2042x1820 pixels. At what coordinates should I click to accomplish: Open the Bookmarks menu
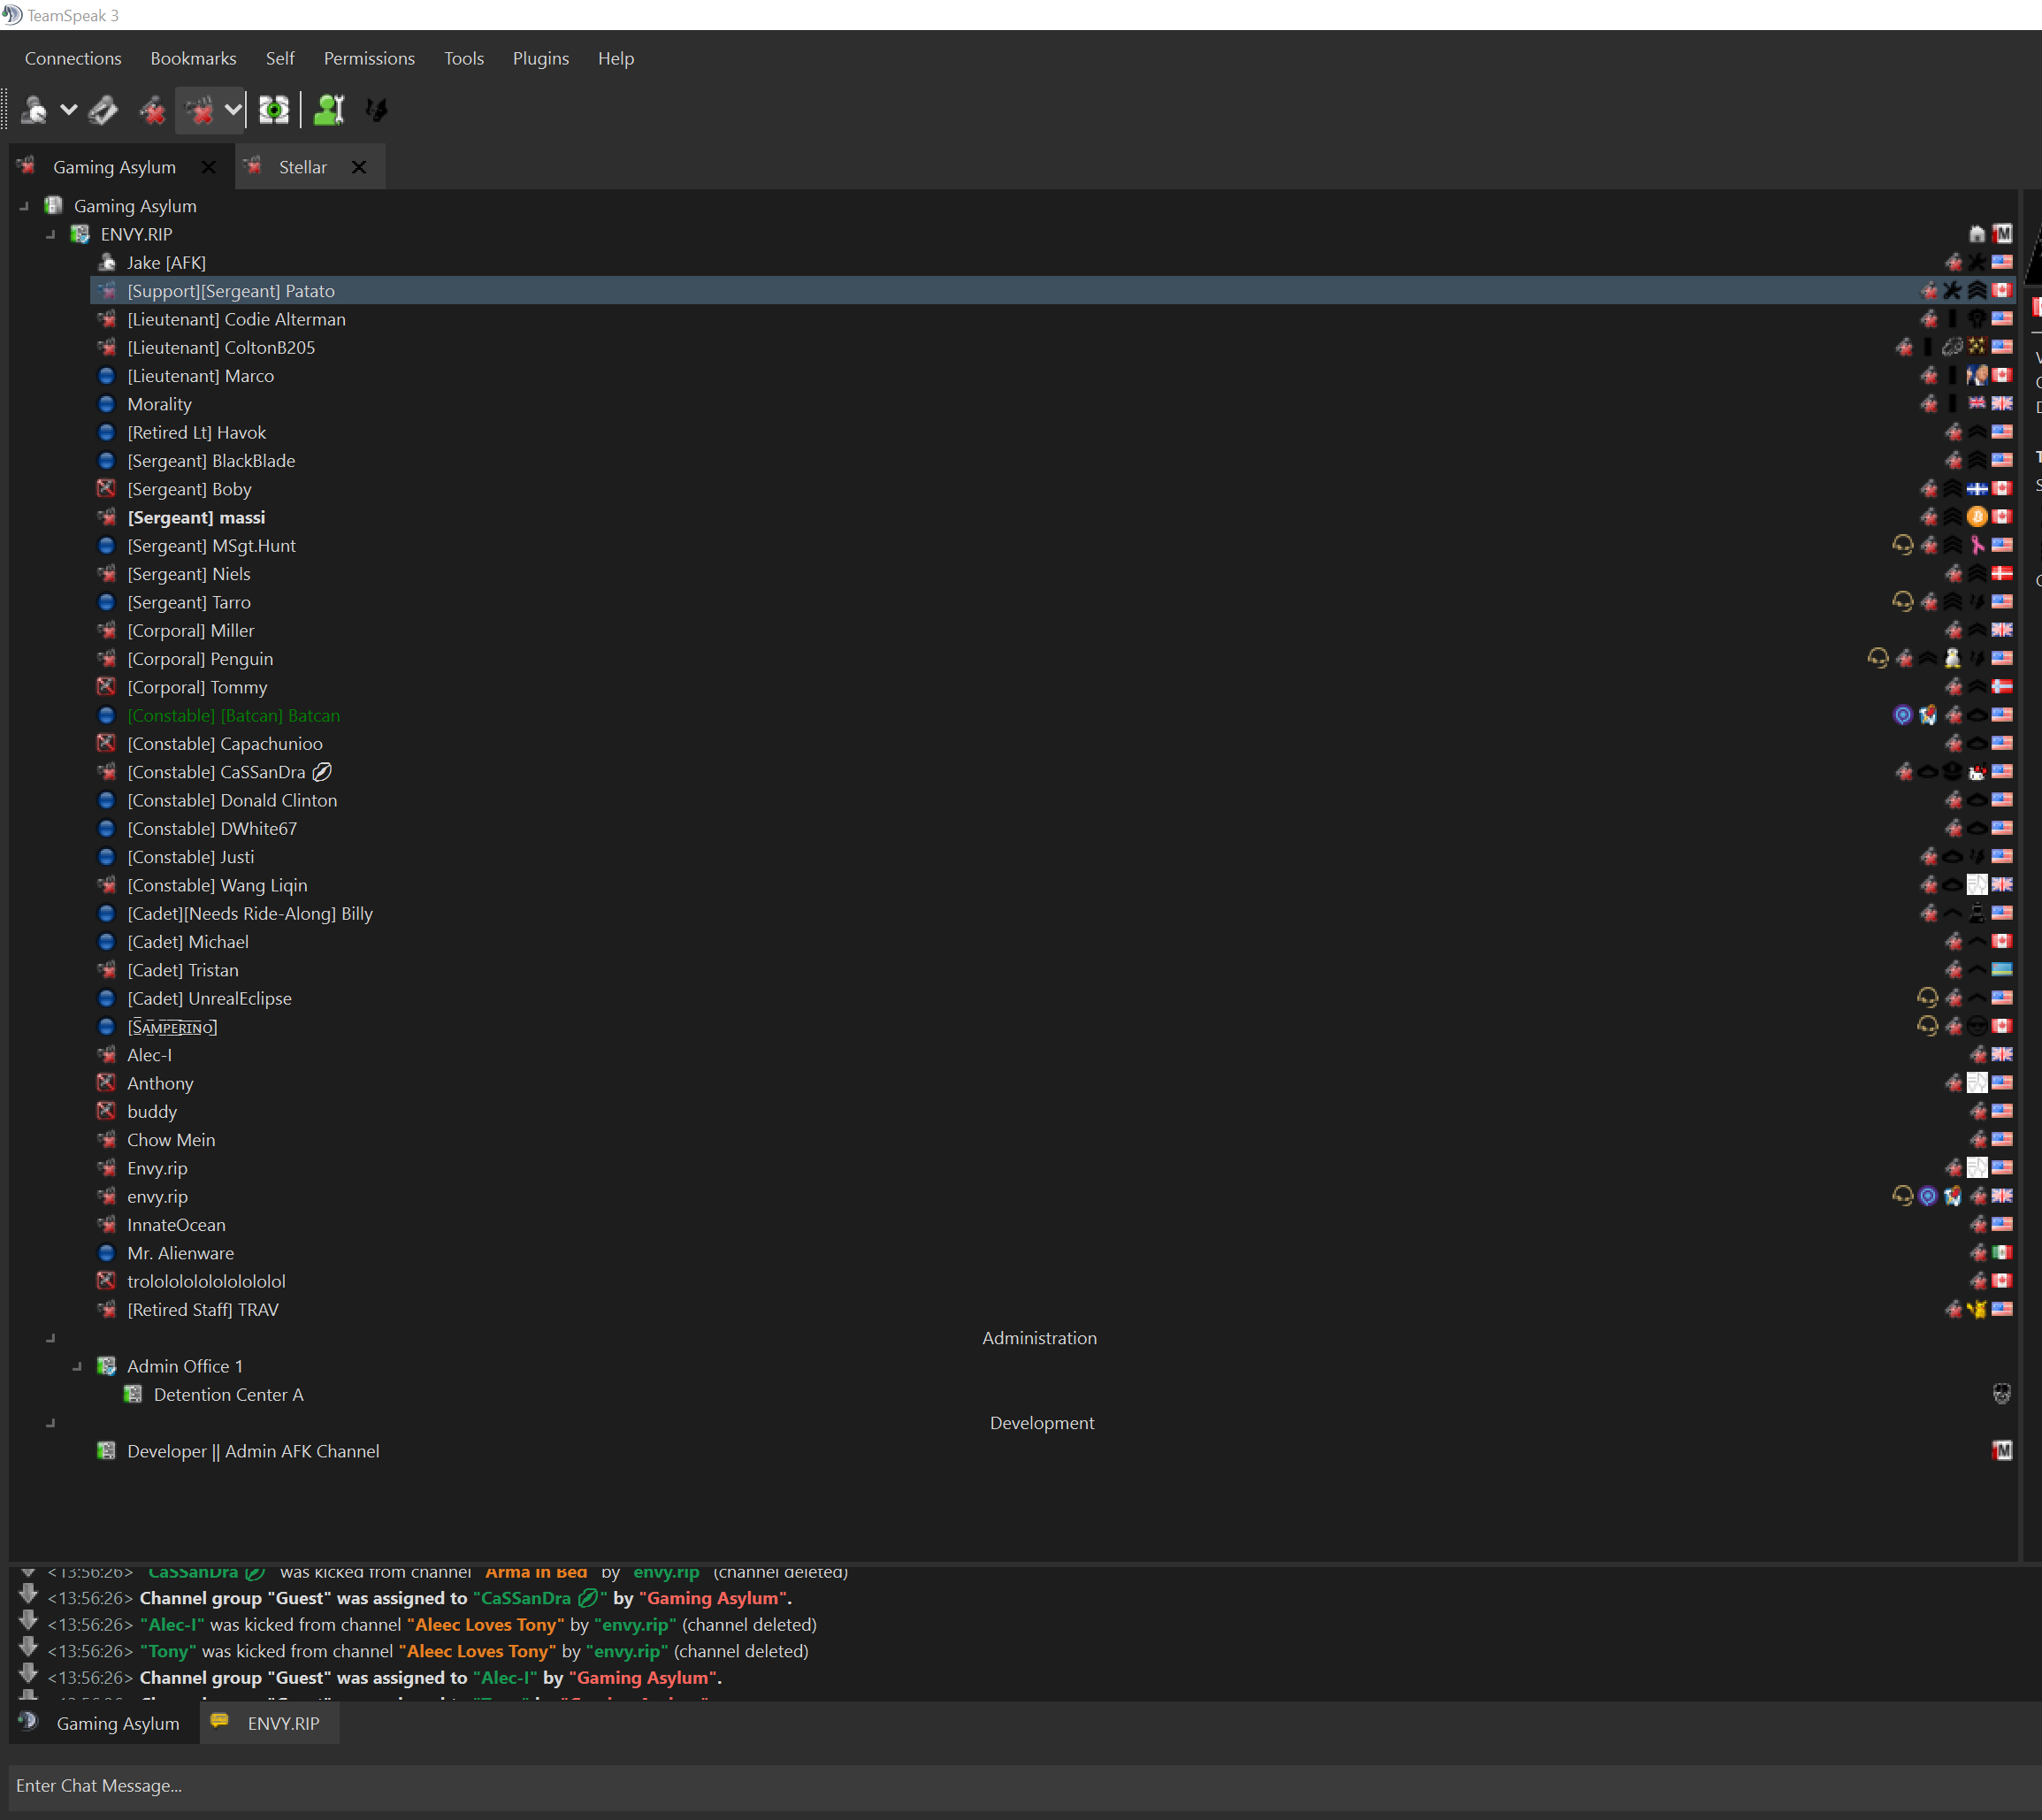tap(193, 58)
